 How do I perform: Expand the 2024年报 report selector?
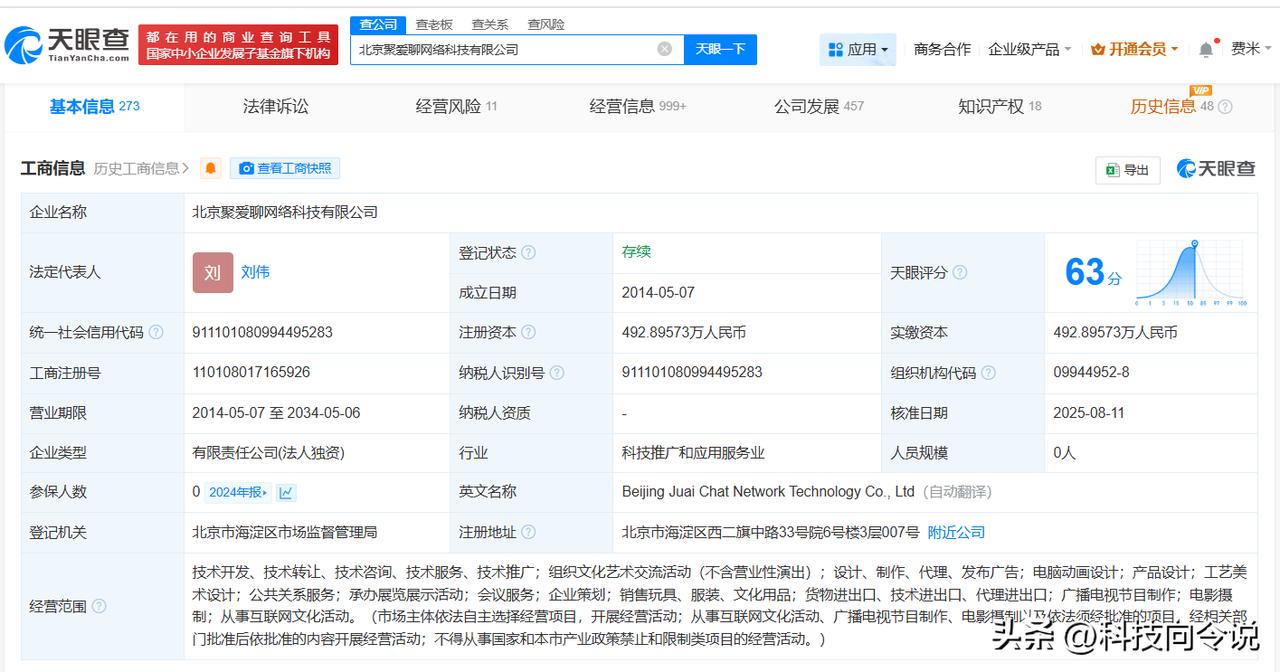pyautogui.click(x=238, y=492)
